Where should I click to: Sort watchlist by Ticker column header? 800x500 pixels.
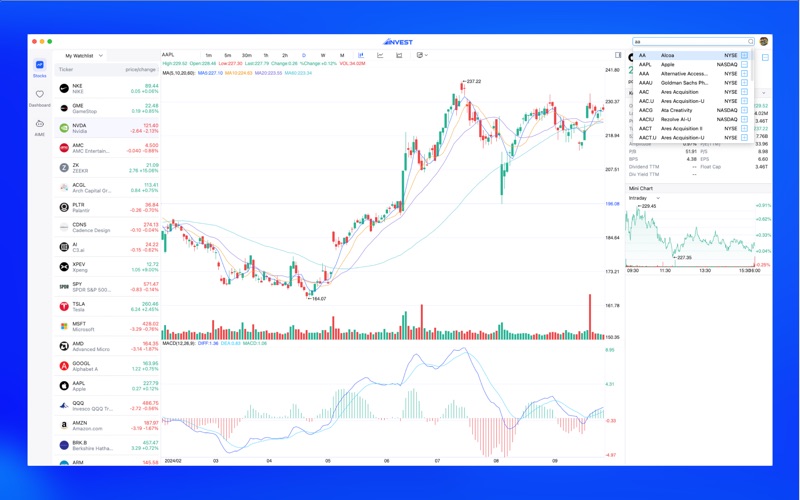pyautogui.click(x=66, y=69)
